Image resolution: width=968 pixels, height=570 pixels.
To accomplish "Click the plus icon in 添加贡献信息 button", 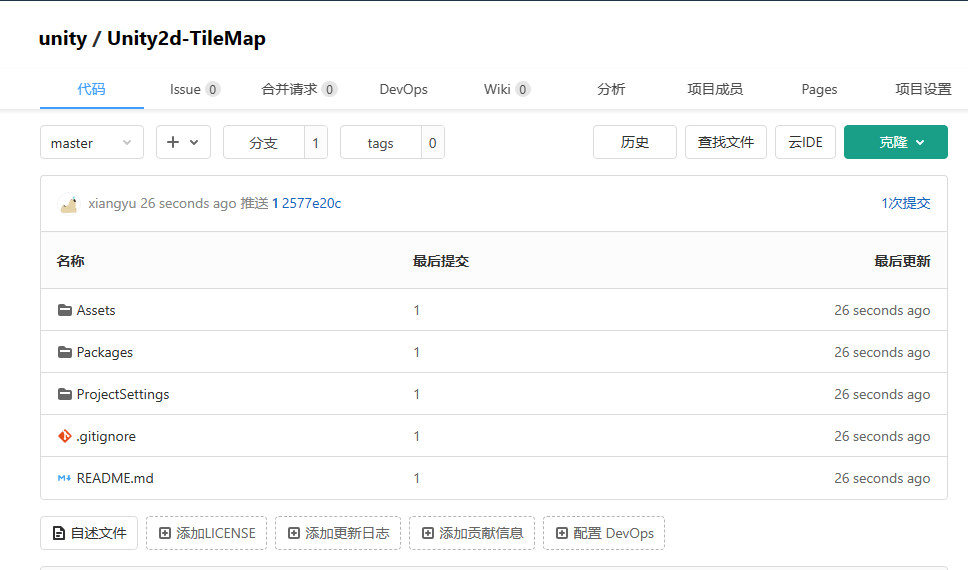I will coord(428,533).
